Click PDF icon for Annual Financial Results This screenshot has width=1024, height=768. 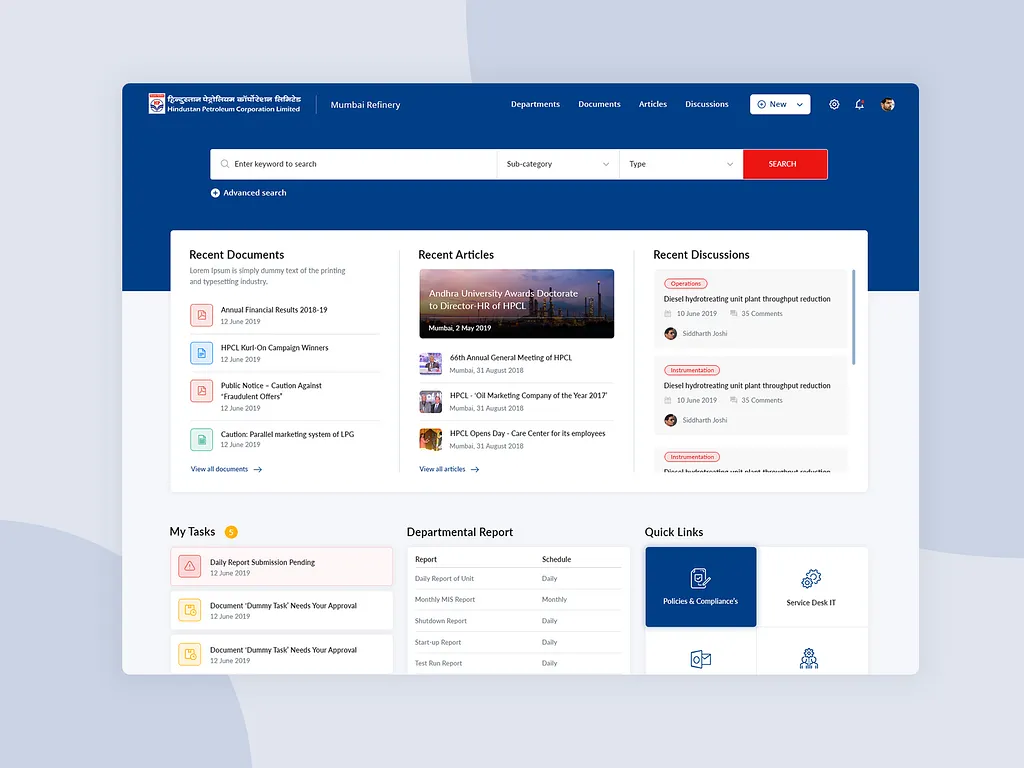click(201, 315)
